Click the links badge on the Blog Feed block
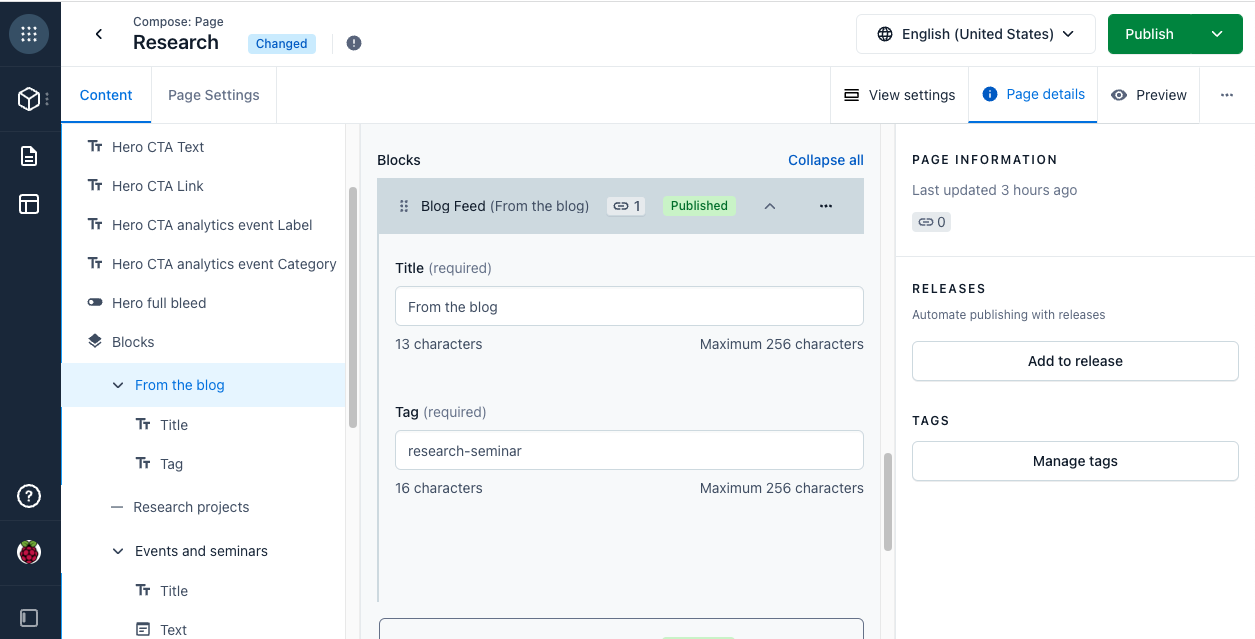The width and height of the screenshot is (1255, 639). 625,205
